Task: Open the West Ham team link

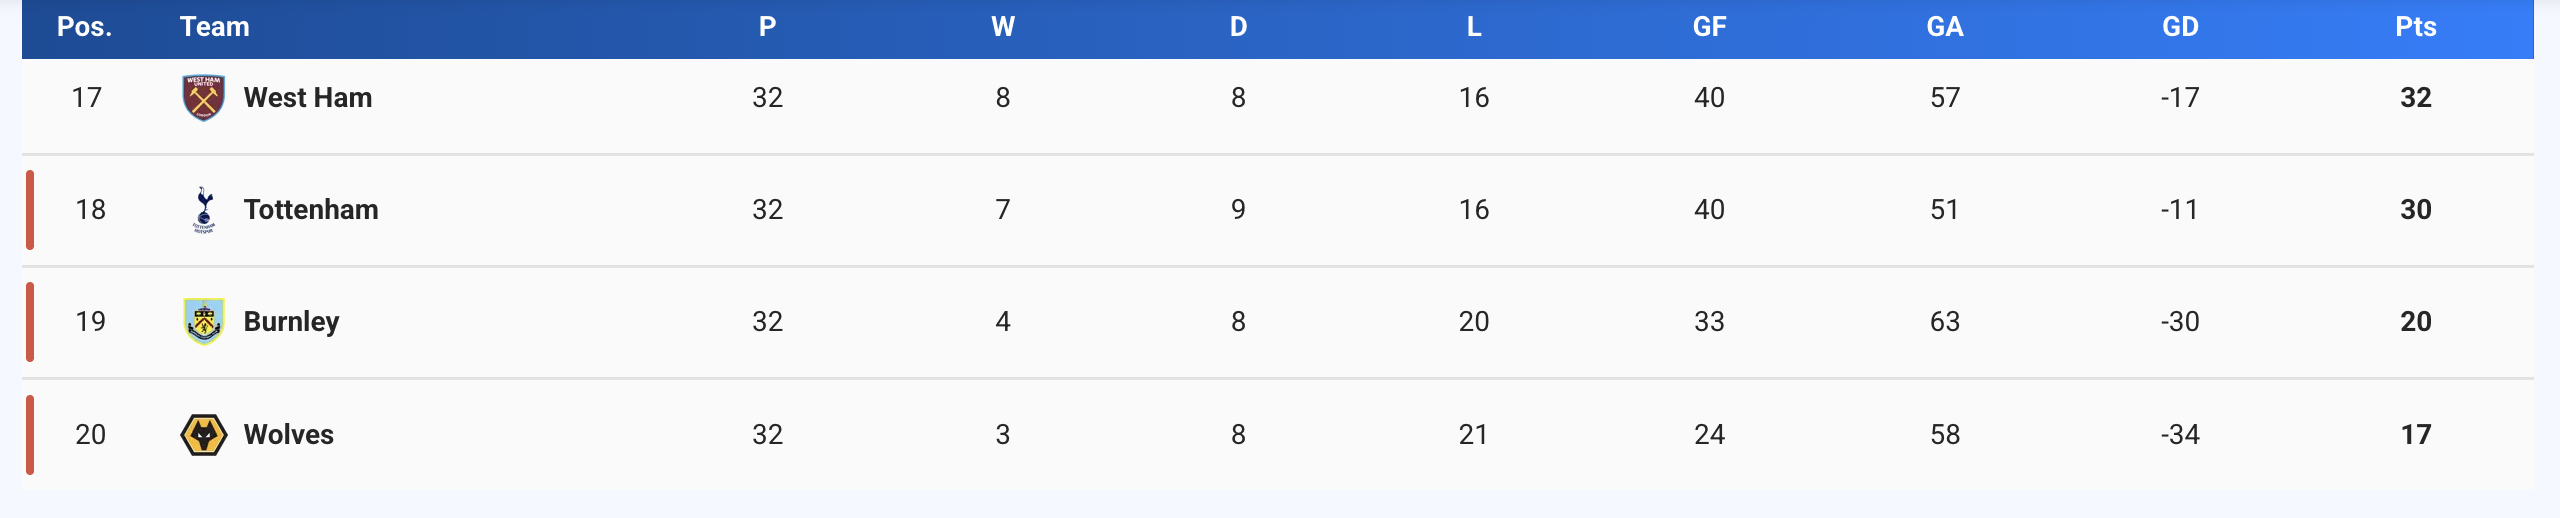Action: [x=308, y=98]
